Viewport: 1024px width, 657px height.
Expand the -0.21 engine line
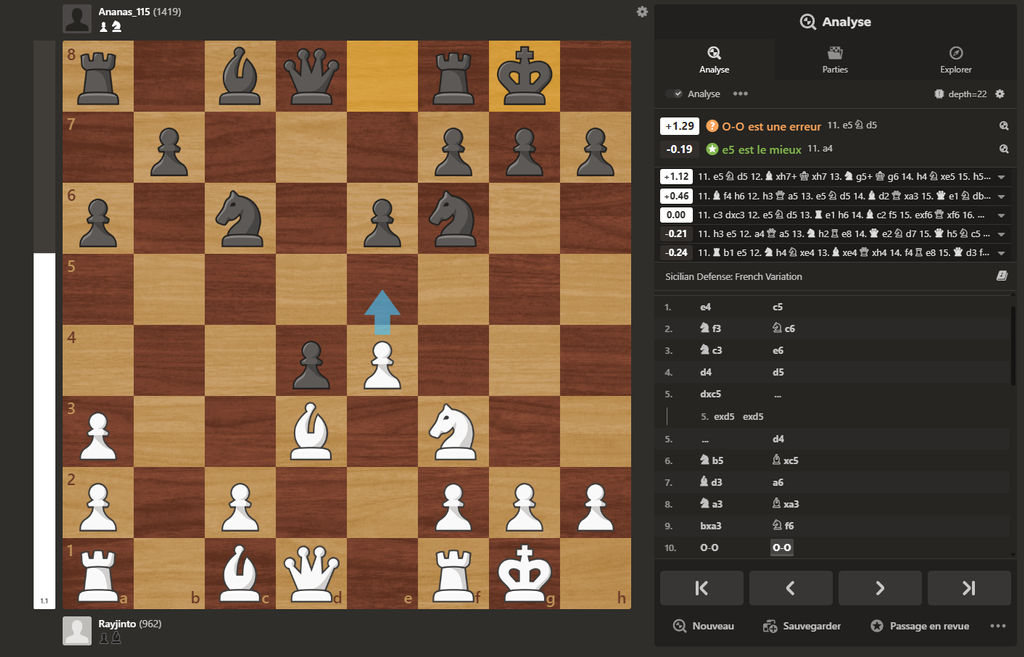pos(1001,234)
